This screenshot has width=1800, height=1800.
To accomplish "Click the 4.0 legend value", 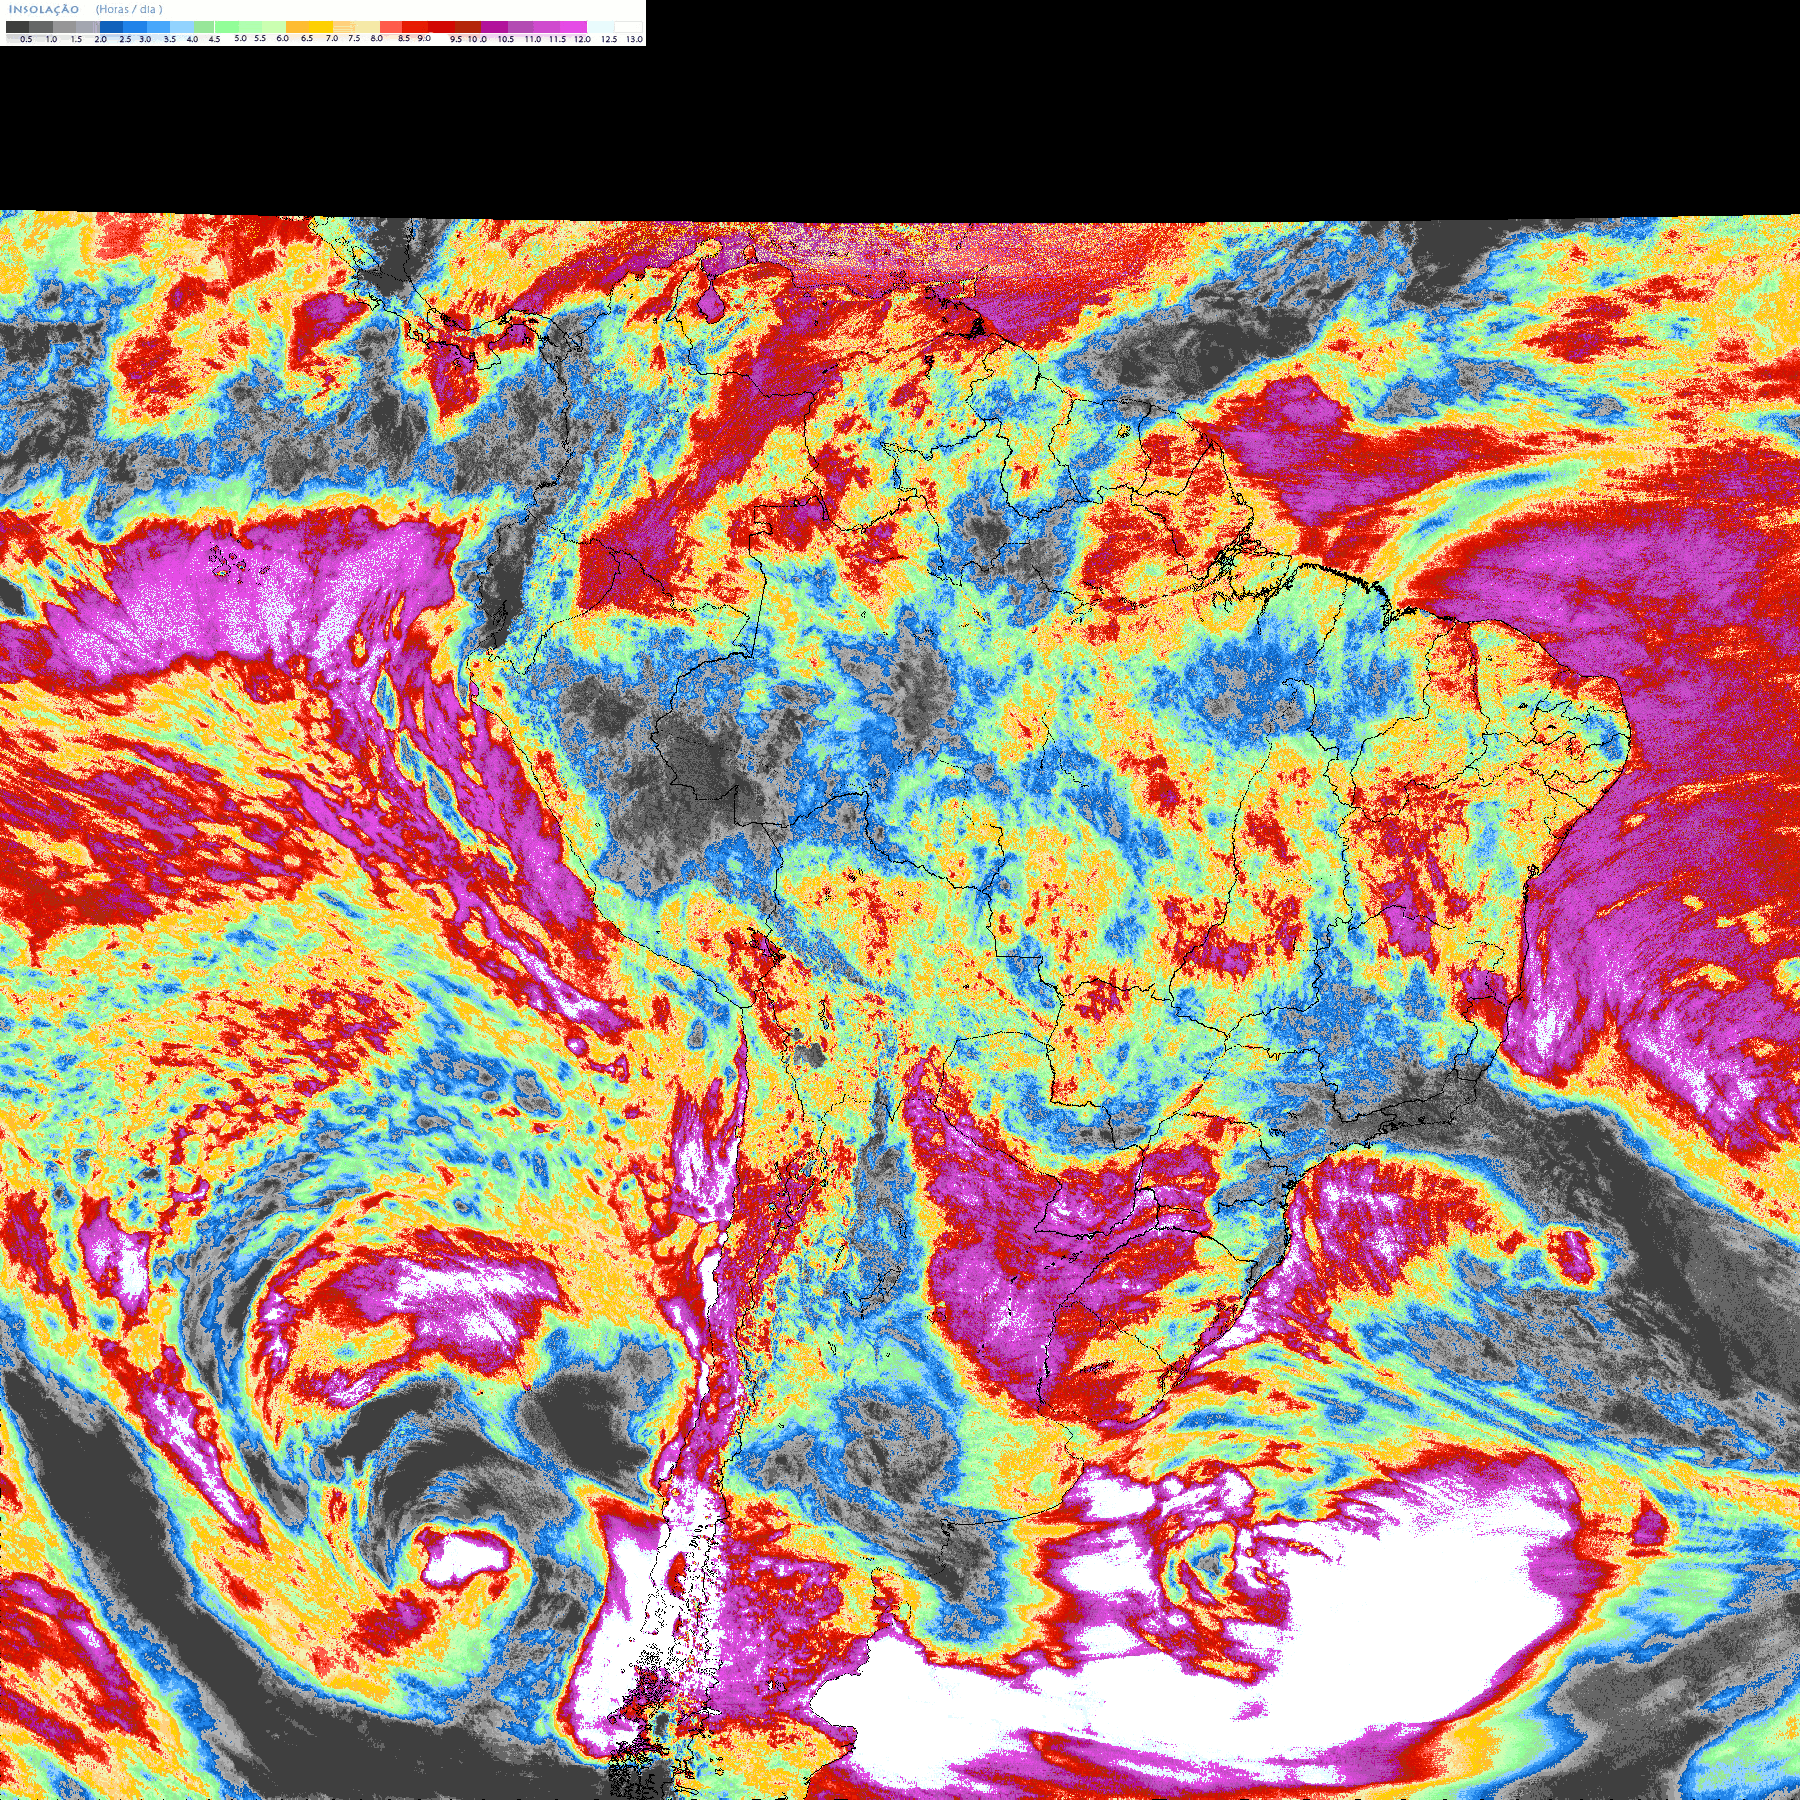I will pos(192,39).
